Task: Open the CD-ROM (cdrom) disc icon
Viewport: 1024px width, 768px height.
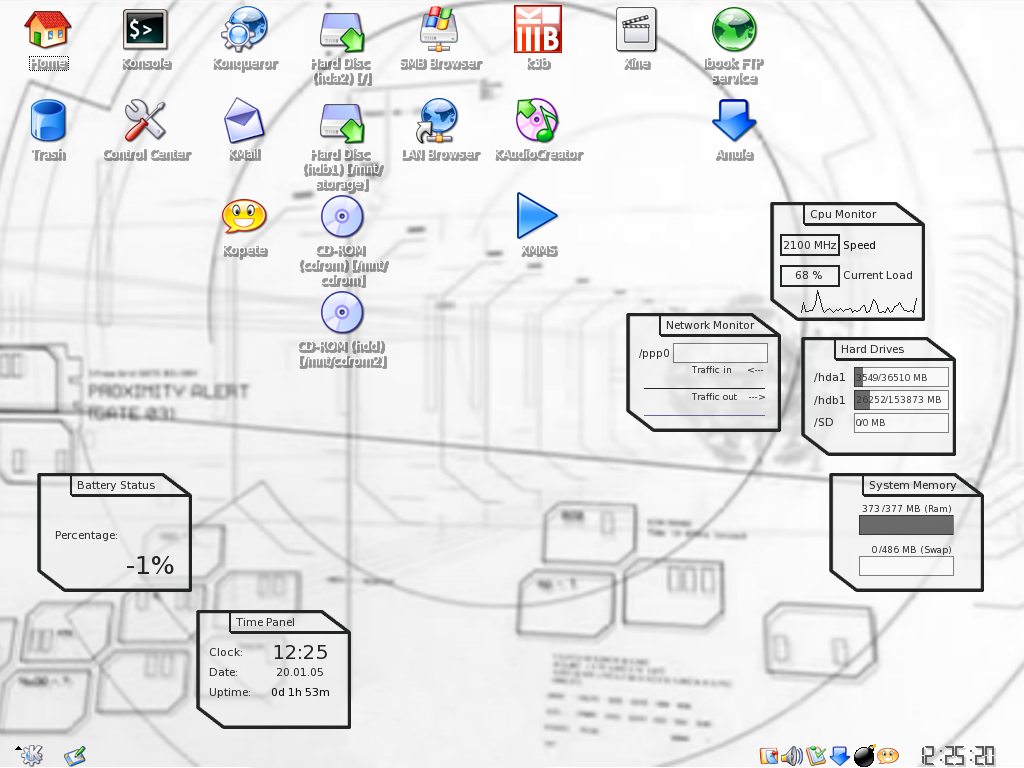Action: tap(342, 216)
